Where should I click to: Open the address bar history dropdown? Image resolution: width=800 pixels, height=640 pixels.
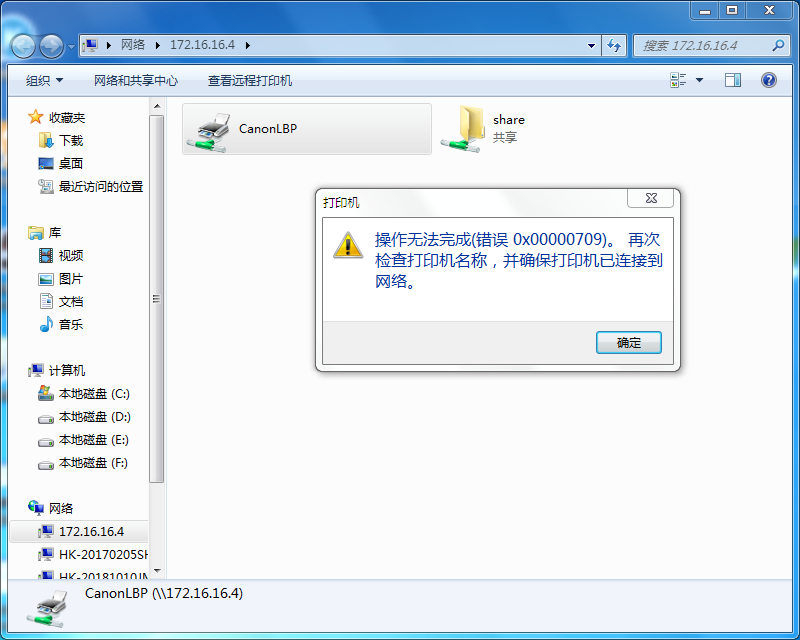pyautogui.click(x=591, y=45)
